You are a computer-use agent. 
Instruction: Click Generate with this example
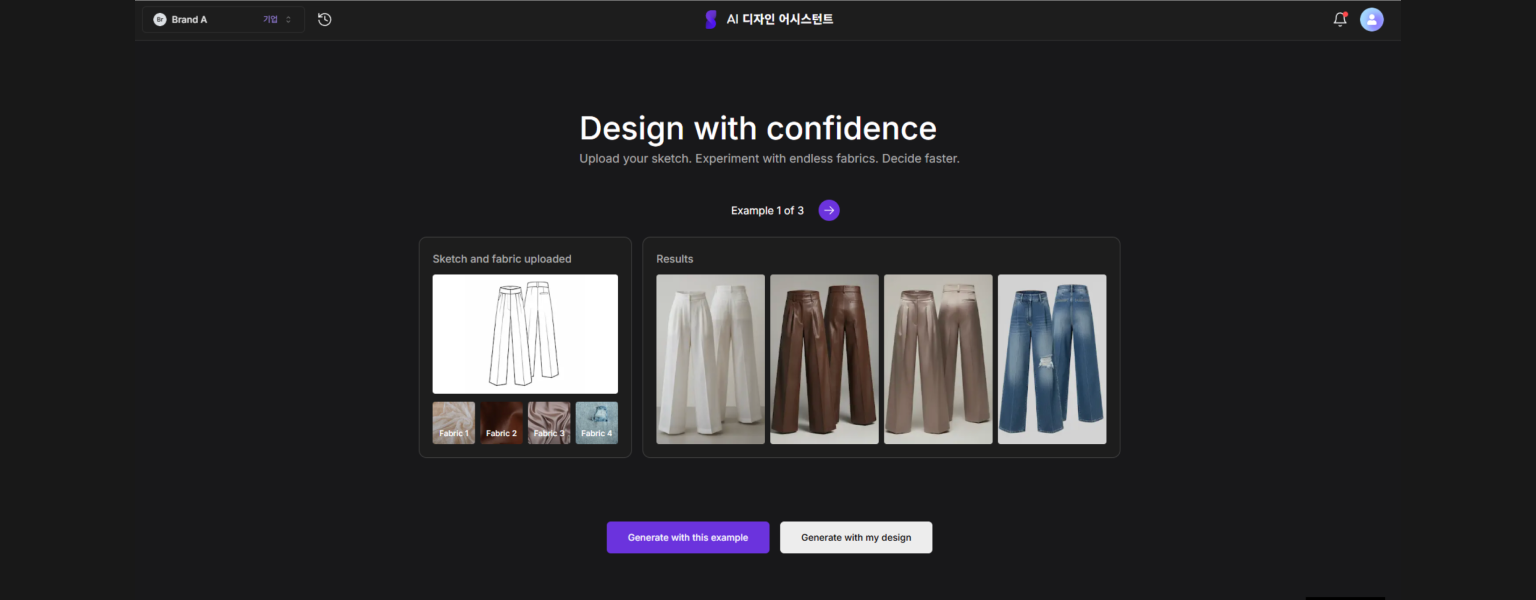pyautogui.click(x=687, y=537)
